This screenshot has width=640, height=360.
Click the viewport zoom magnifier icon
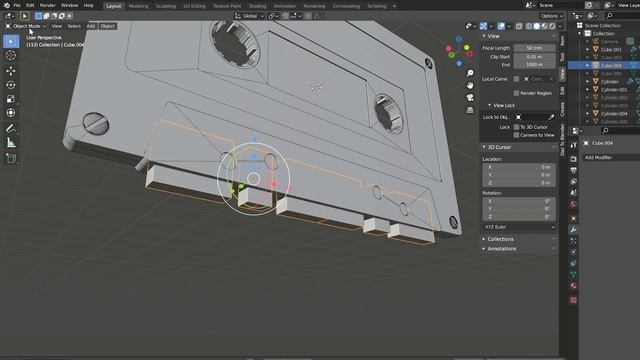coord(470,73)
